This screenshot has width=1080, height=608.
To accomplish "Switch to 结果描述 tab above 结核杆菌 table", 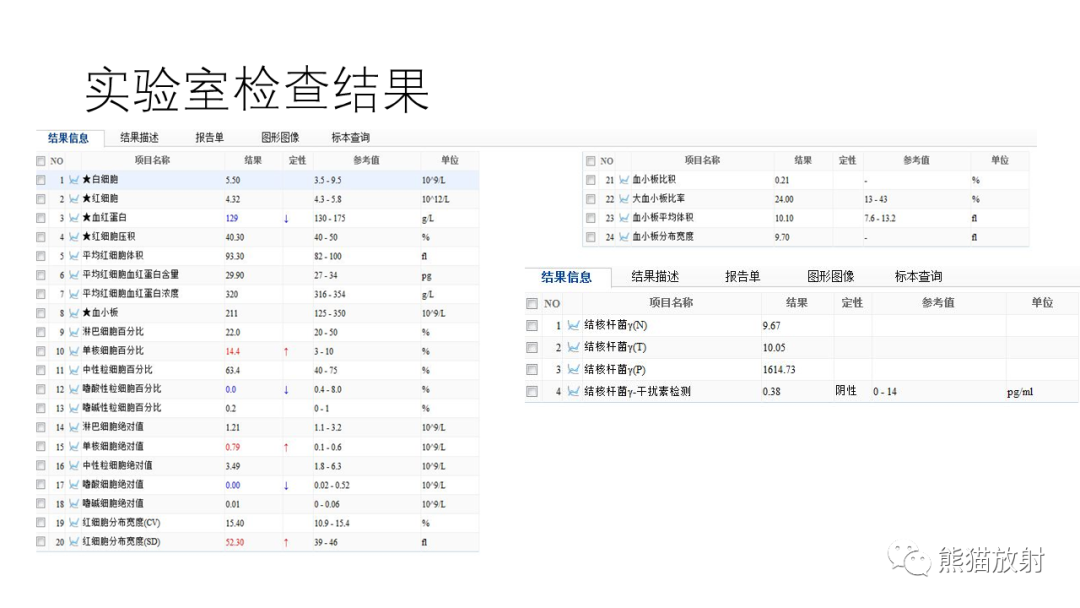I will (655, 277).
